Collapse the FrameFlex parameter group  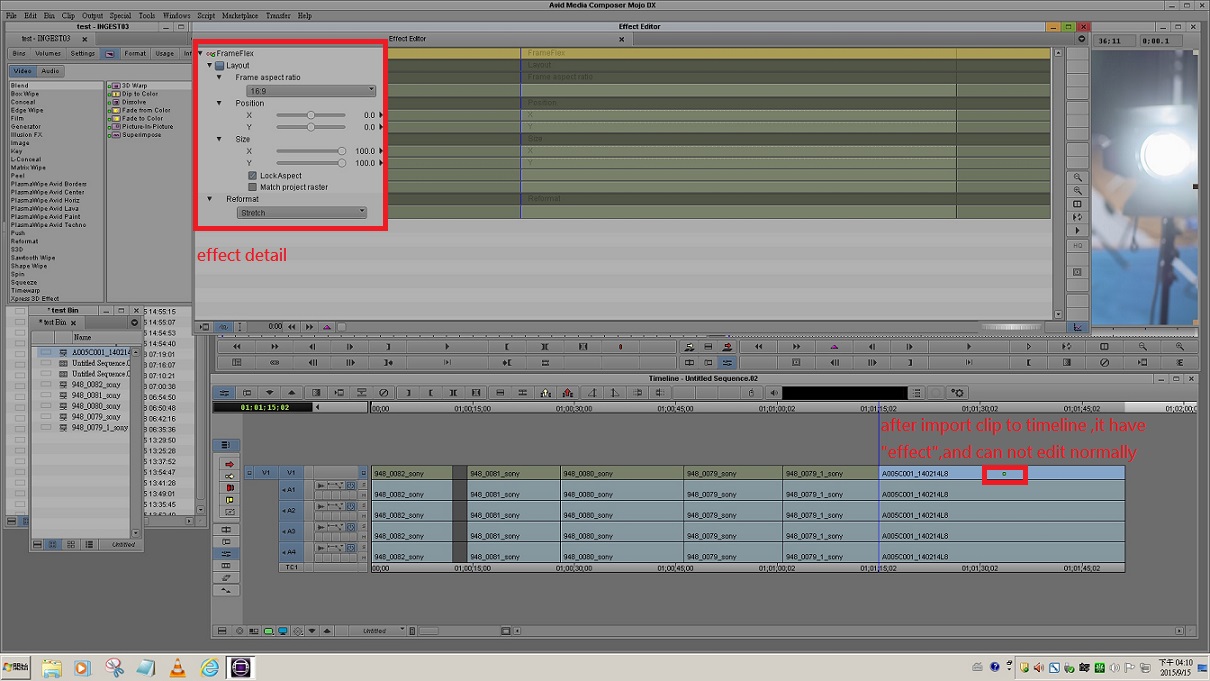click(200, 54)
